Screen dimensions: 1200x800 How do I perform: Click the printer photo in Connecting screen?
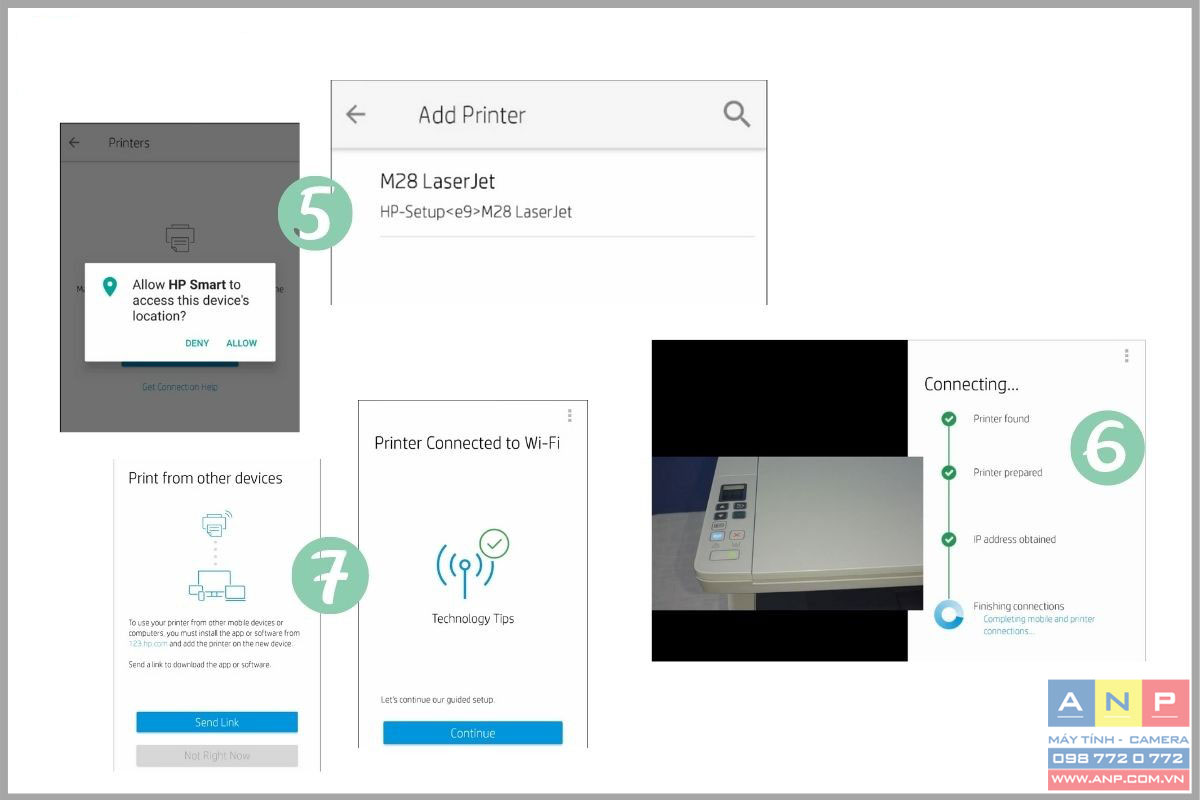[x=787, y=533]
